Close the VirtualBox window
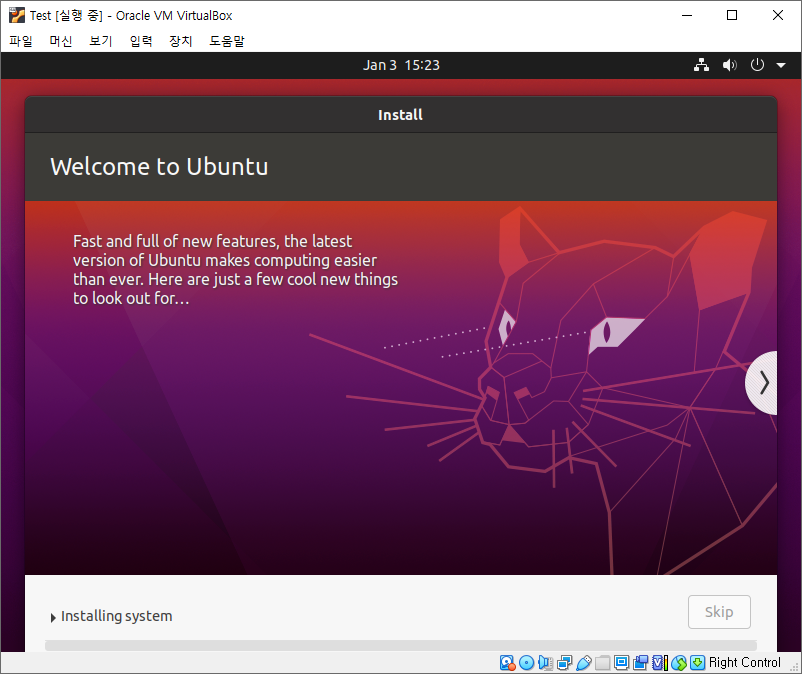The width and height of the screenshot is (802, 674). pyautogui.click(x=777, y=15)
